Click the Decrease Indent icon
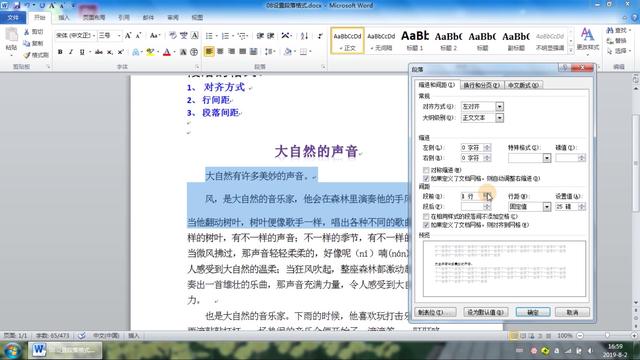Image resolution: width=640 pixels, height=360 pixels. [x=260, y=36]
